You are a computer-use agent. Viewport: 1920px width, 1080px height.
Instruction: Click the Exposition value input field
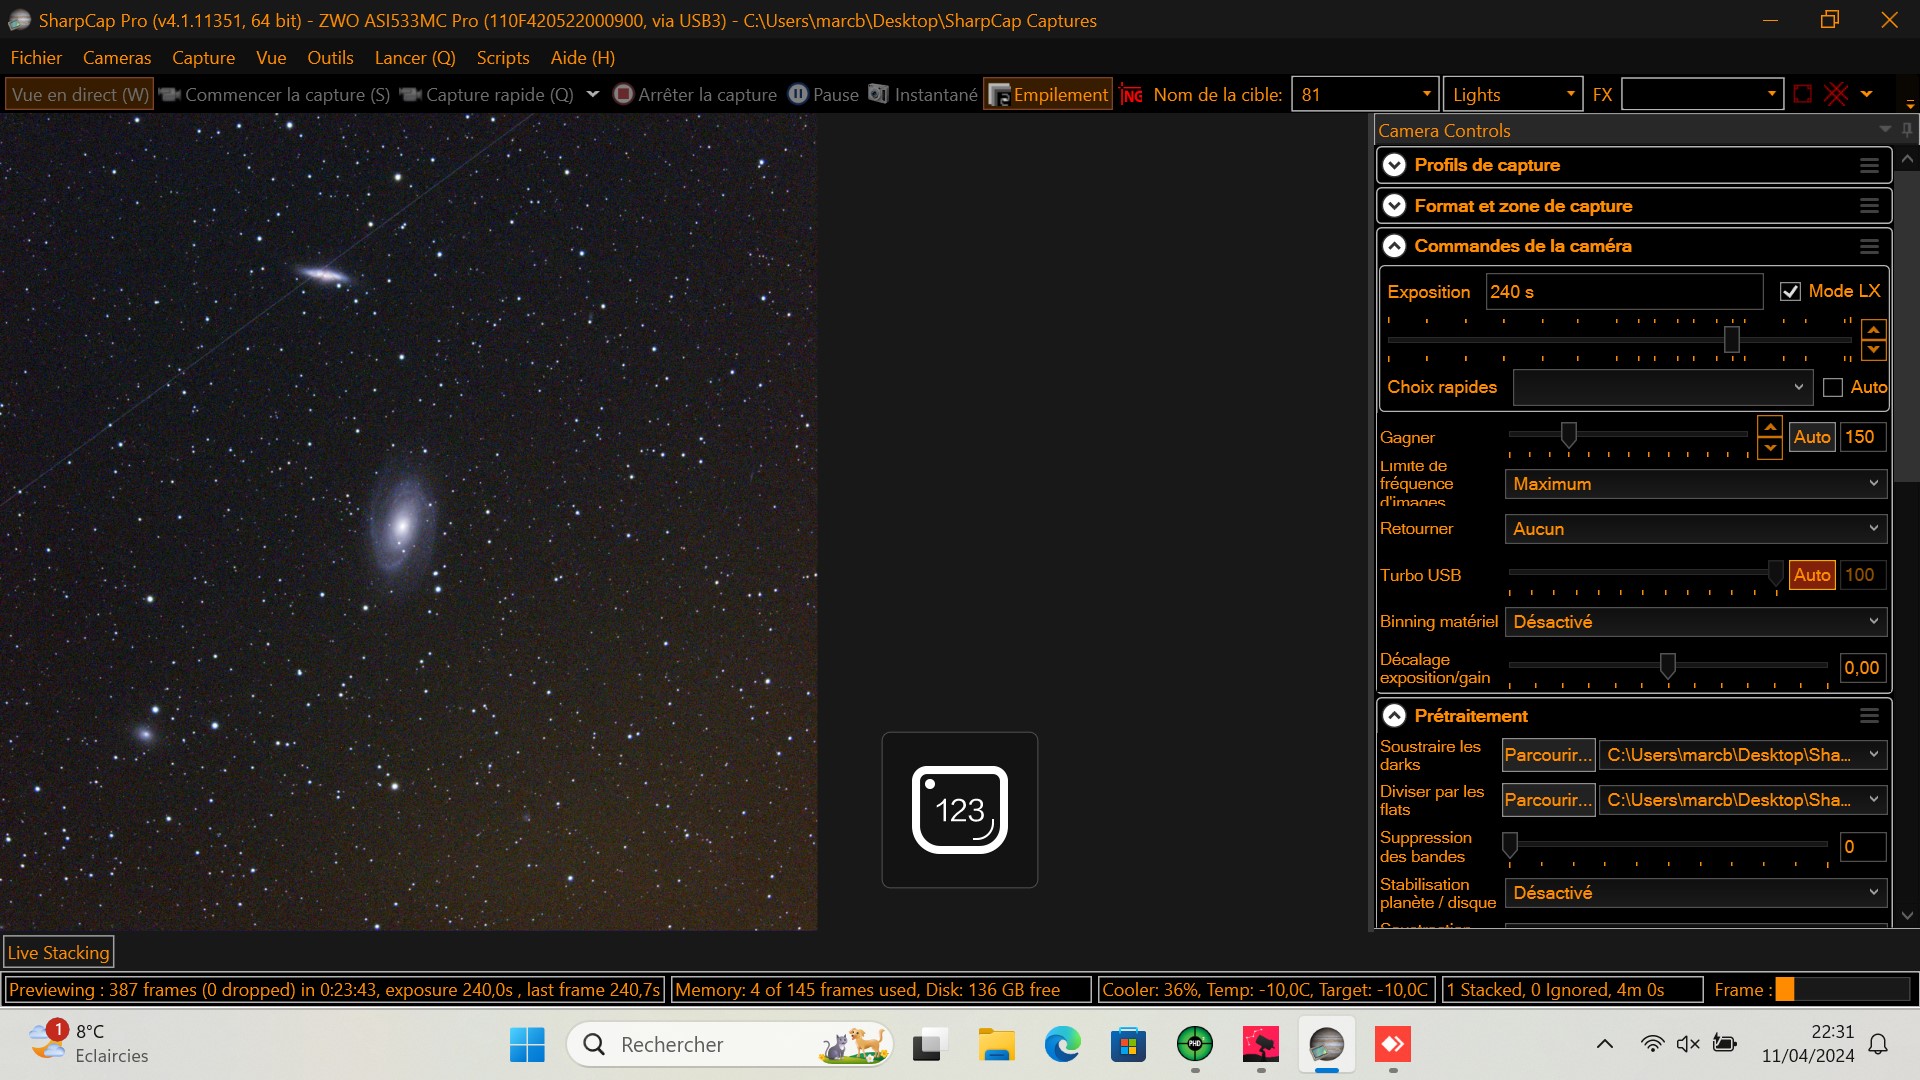pos(1623,292)
